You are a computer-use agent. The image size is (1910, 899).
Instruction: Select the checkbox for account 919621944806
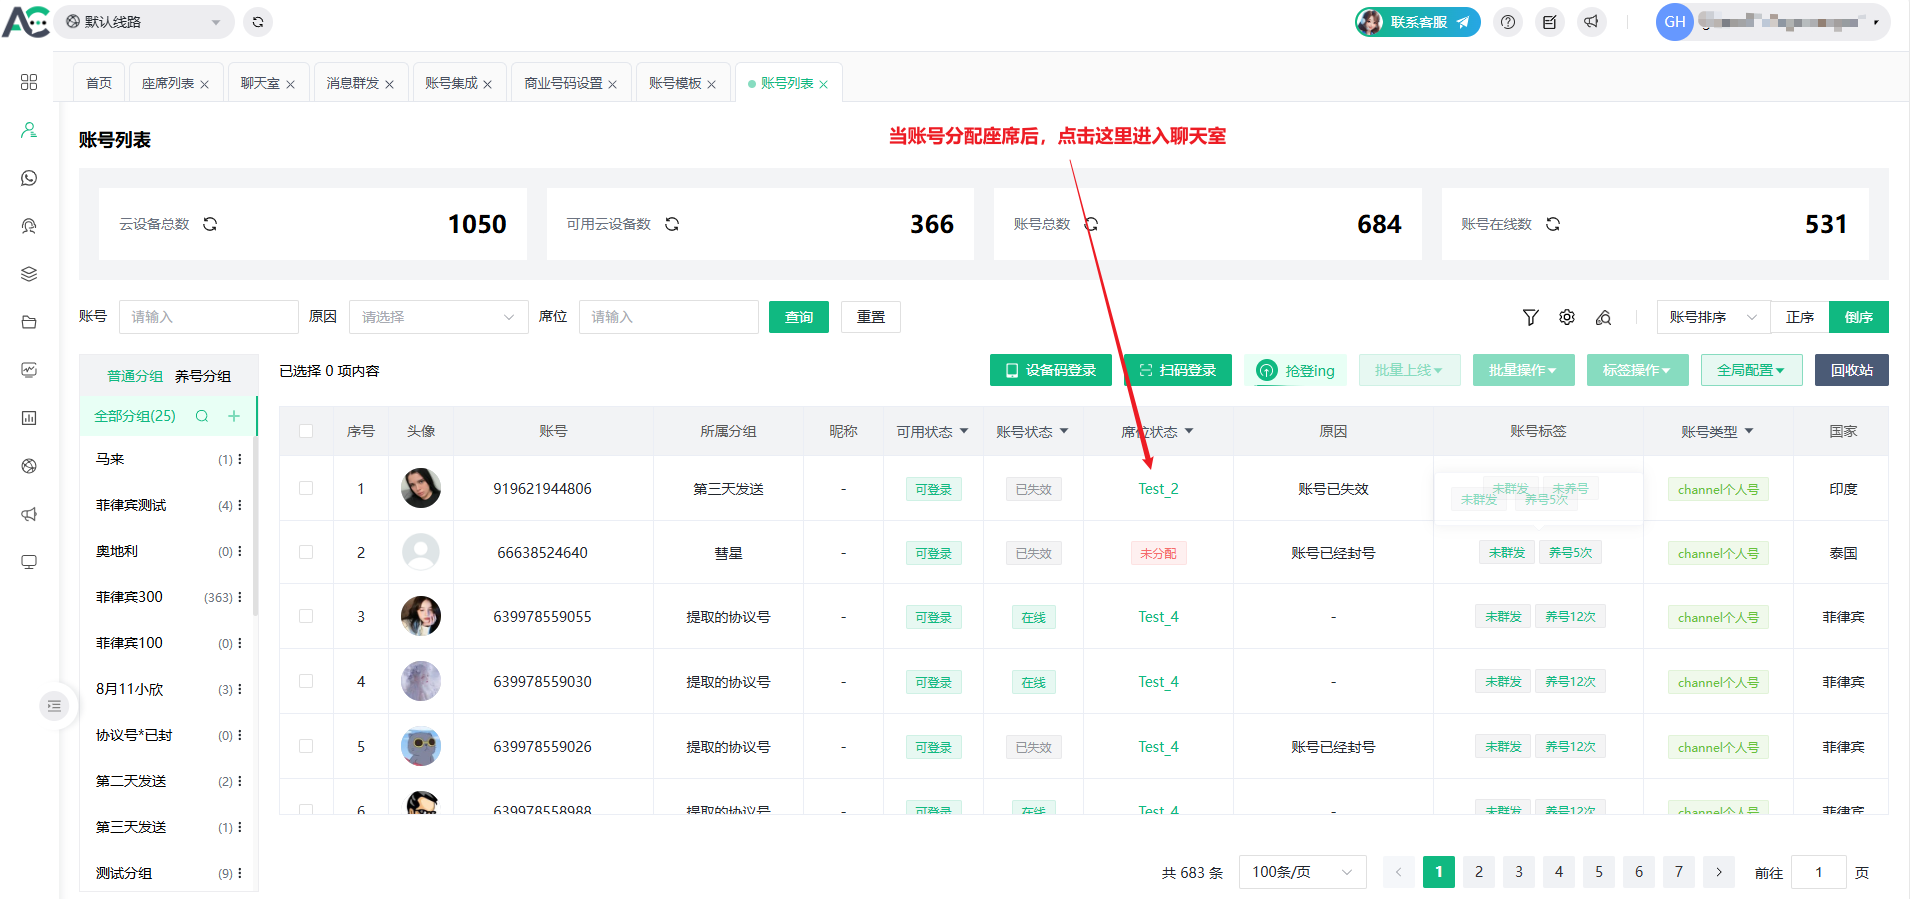[x=306, y=488]
